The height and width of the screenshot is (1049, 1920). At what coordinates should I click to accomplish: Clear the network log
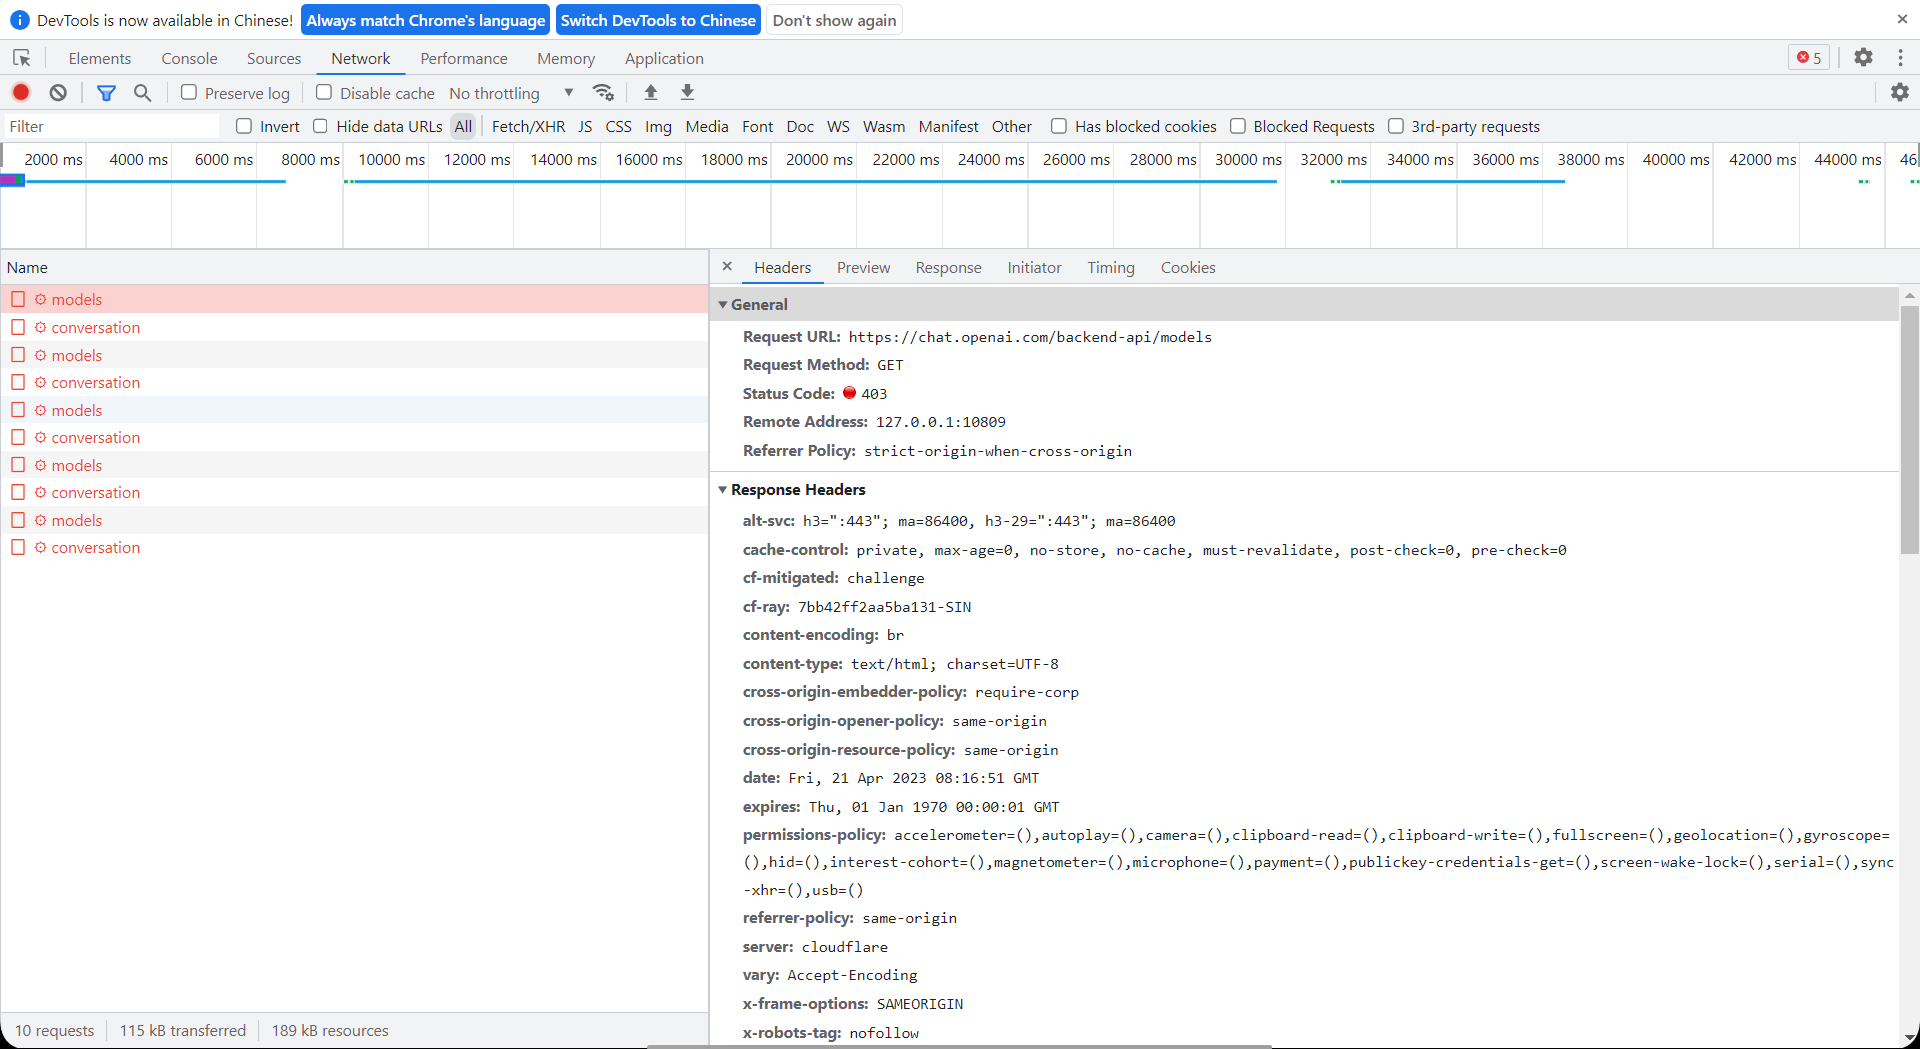[57, 92]
